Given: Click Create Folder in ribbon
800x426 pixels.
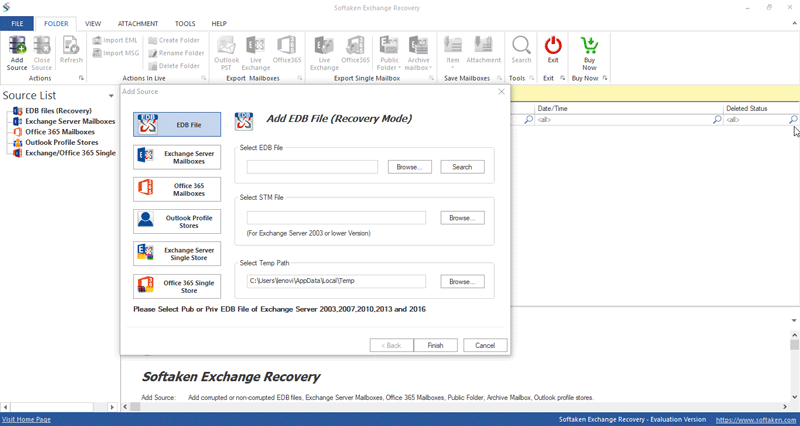Looking at the screenshot, I should pos(173,40).
